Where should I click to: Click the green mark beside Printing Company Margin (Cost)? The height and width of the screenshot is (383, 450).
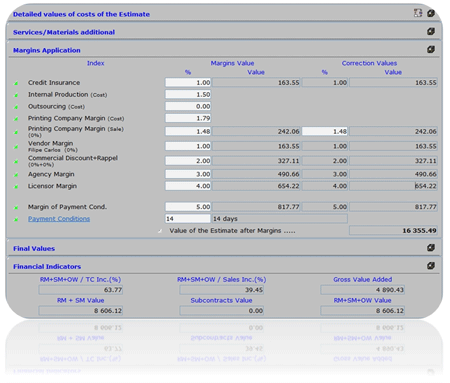(16, 119)
